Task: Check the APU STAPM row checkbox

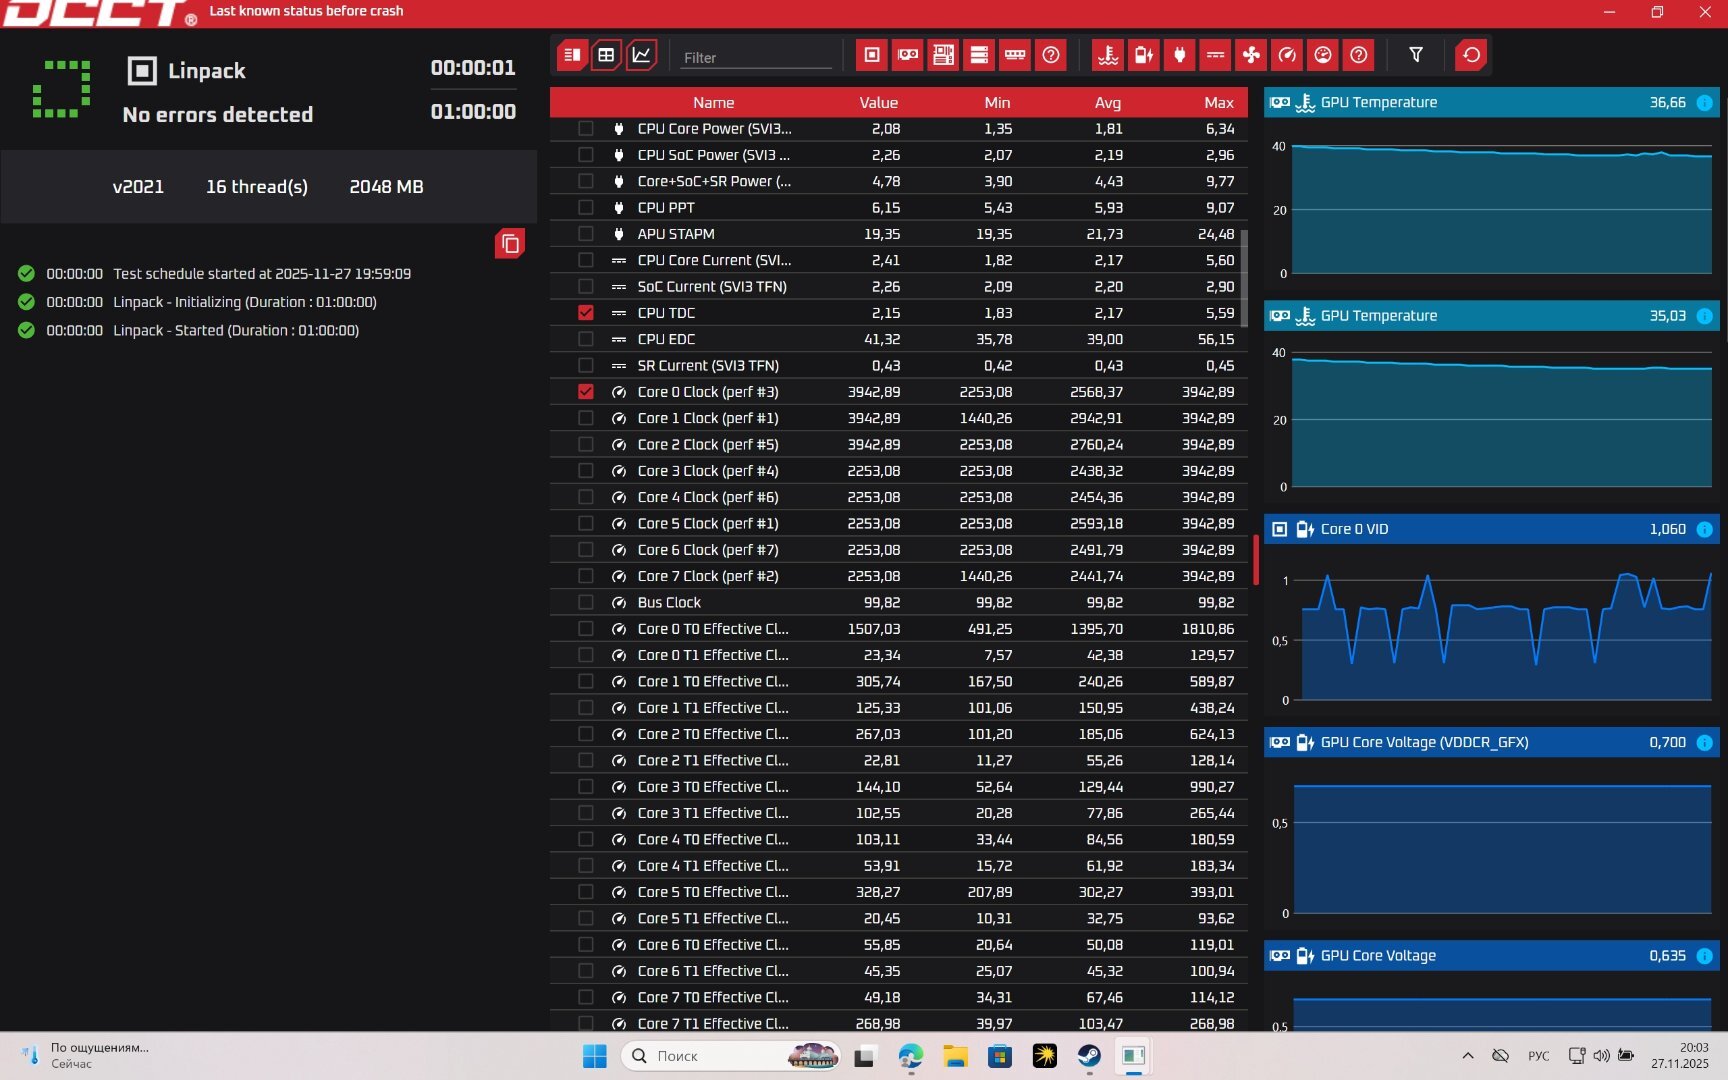Action: [x=586, y=234]
